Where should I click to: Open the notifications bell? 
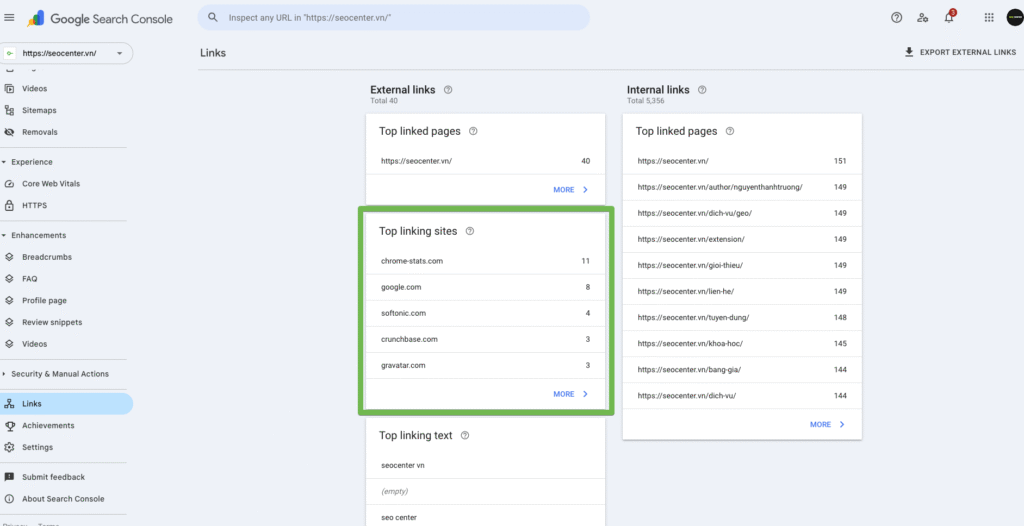(949, 18)
